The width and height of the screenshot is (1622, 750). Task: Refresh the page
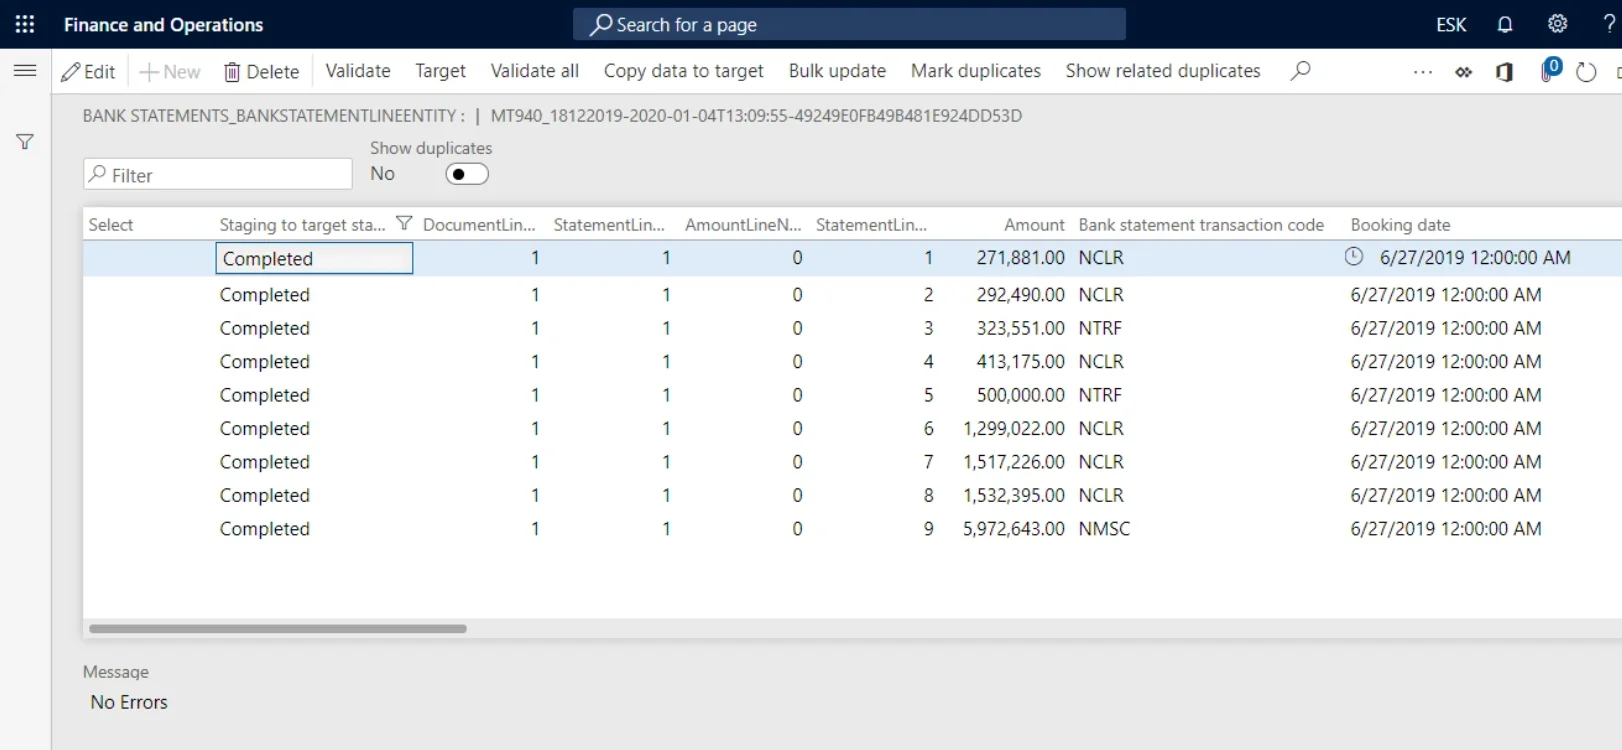coord(1586,72)
